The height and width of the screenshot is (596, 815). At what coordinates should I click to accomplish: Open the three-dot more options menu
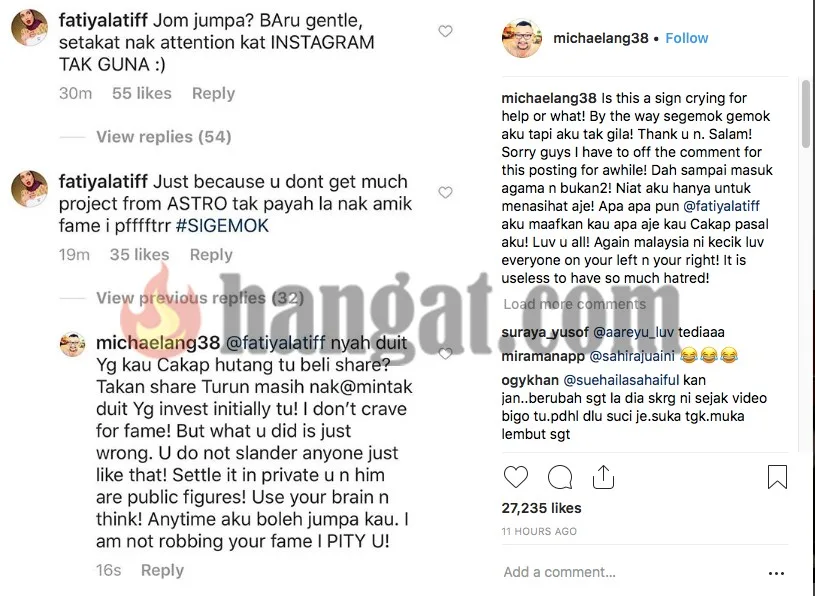[x=776, y=573]
